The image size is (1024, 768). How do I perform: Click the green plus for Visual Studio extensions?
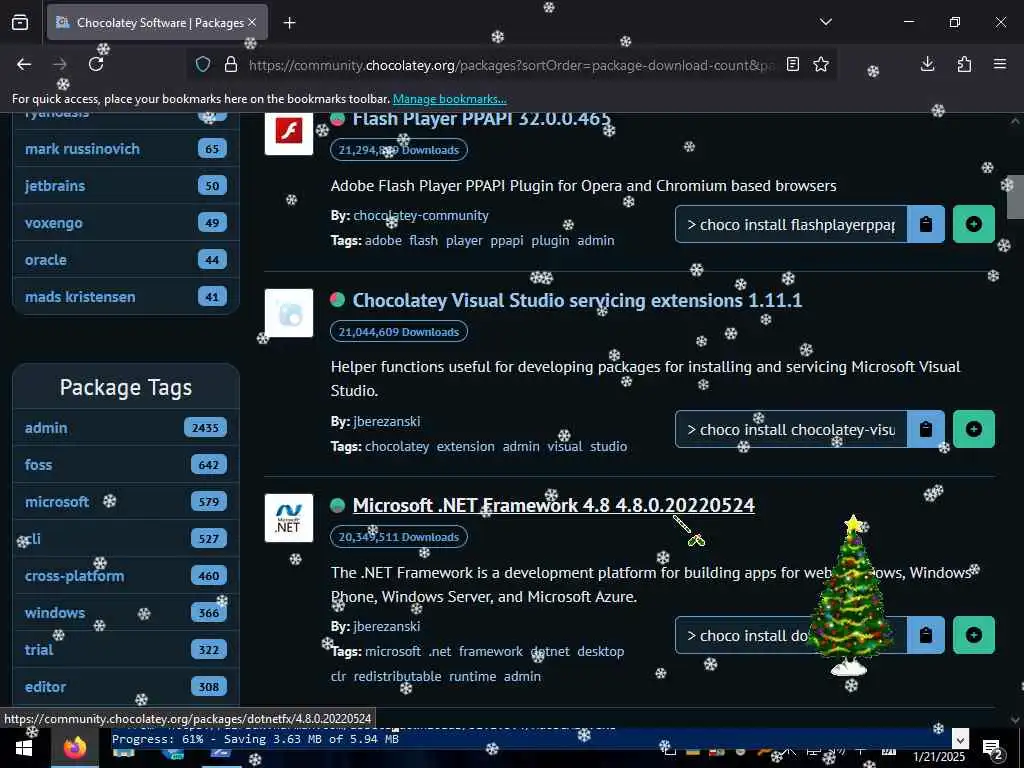coord(974,429)
